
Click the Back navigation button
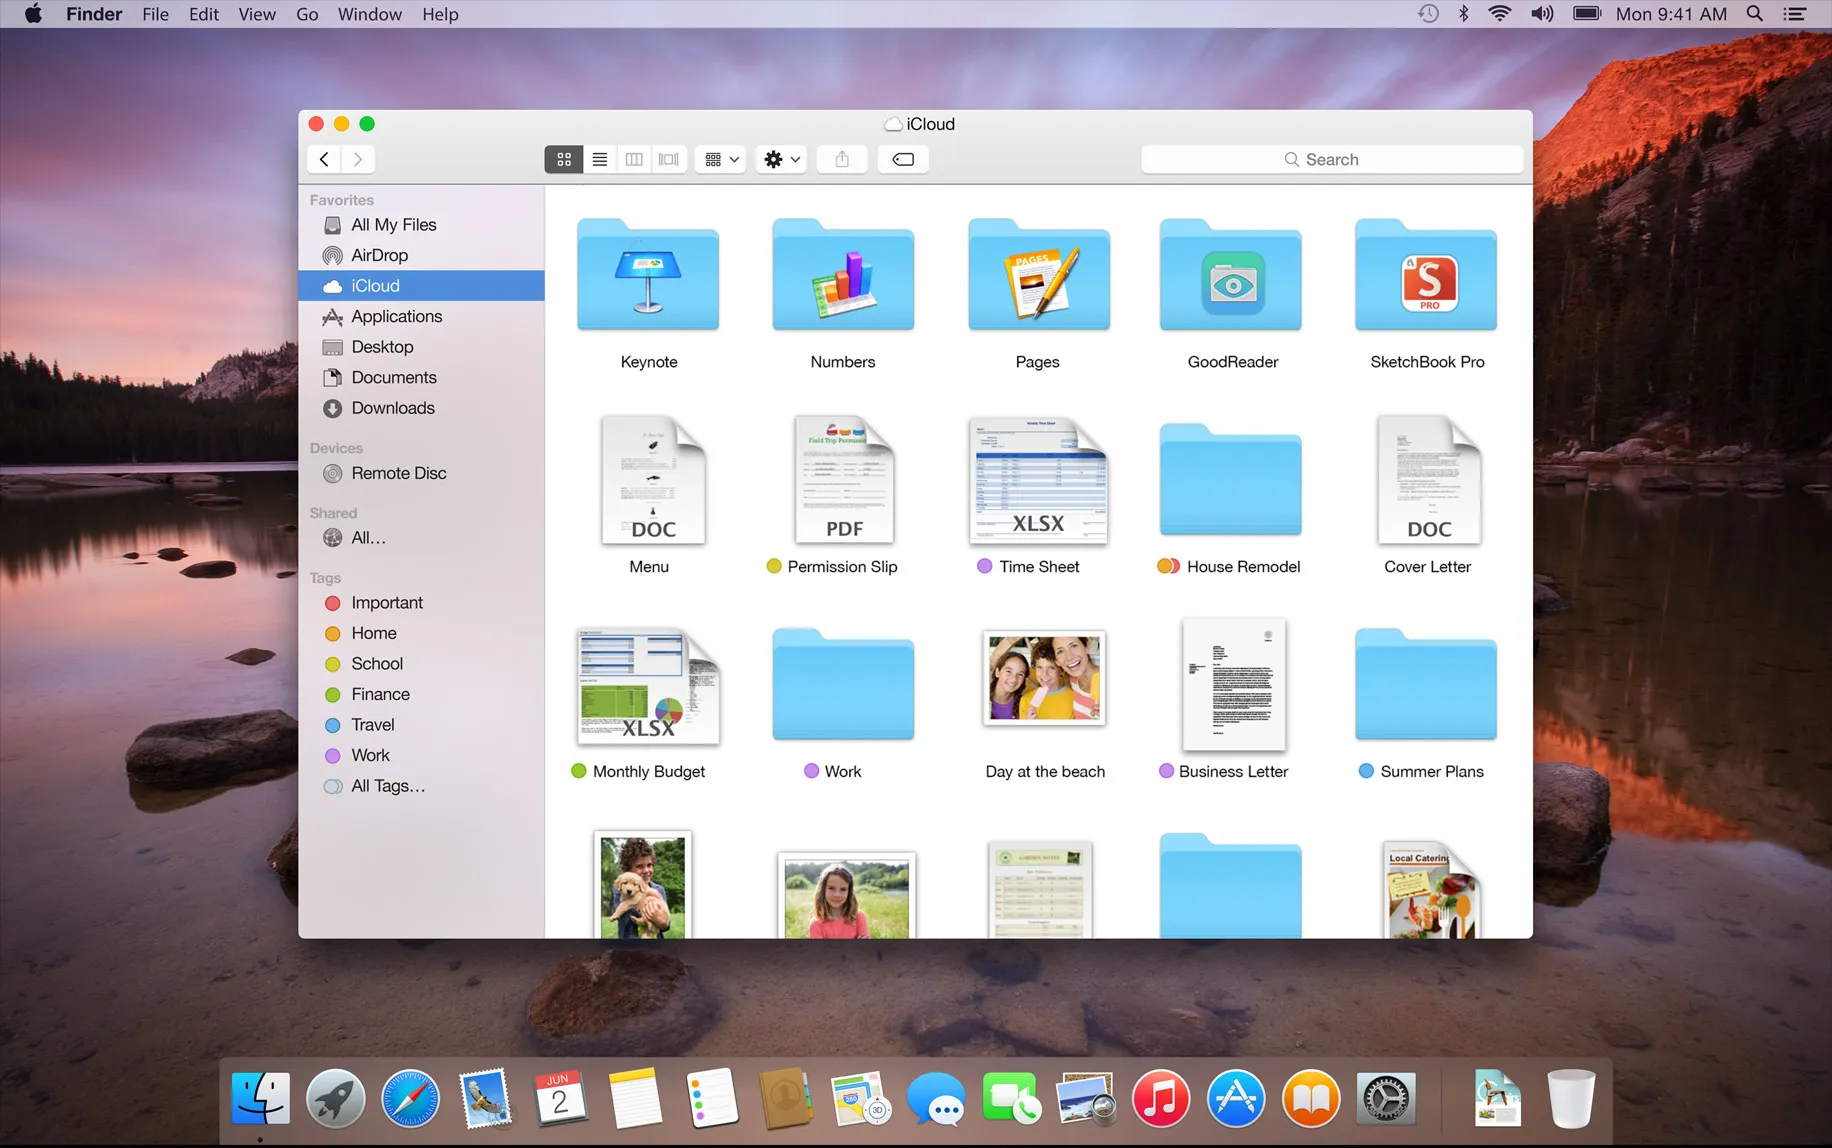pos(323,159)
